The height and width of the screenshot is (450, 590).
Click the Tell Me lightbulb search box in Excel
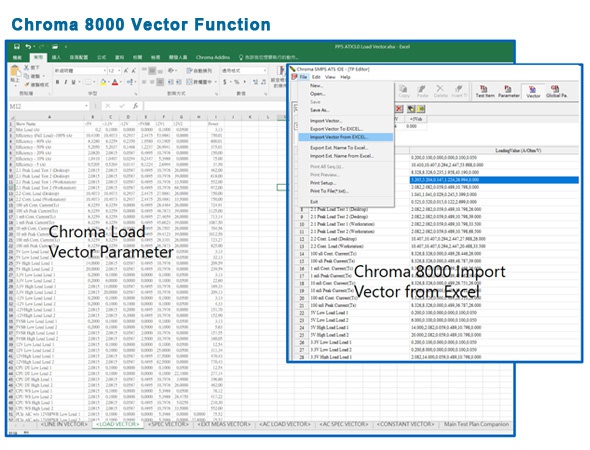click(x=269, y=57)
